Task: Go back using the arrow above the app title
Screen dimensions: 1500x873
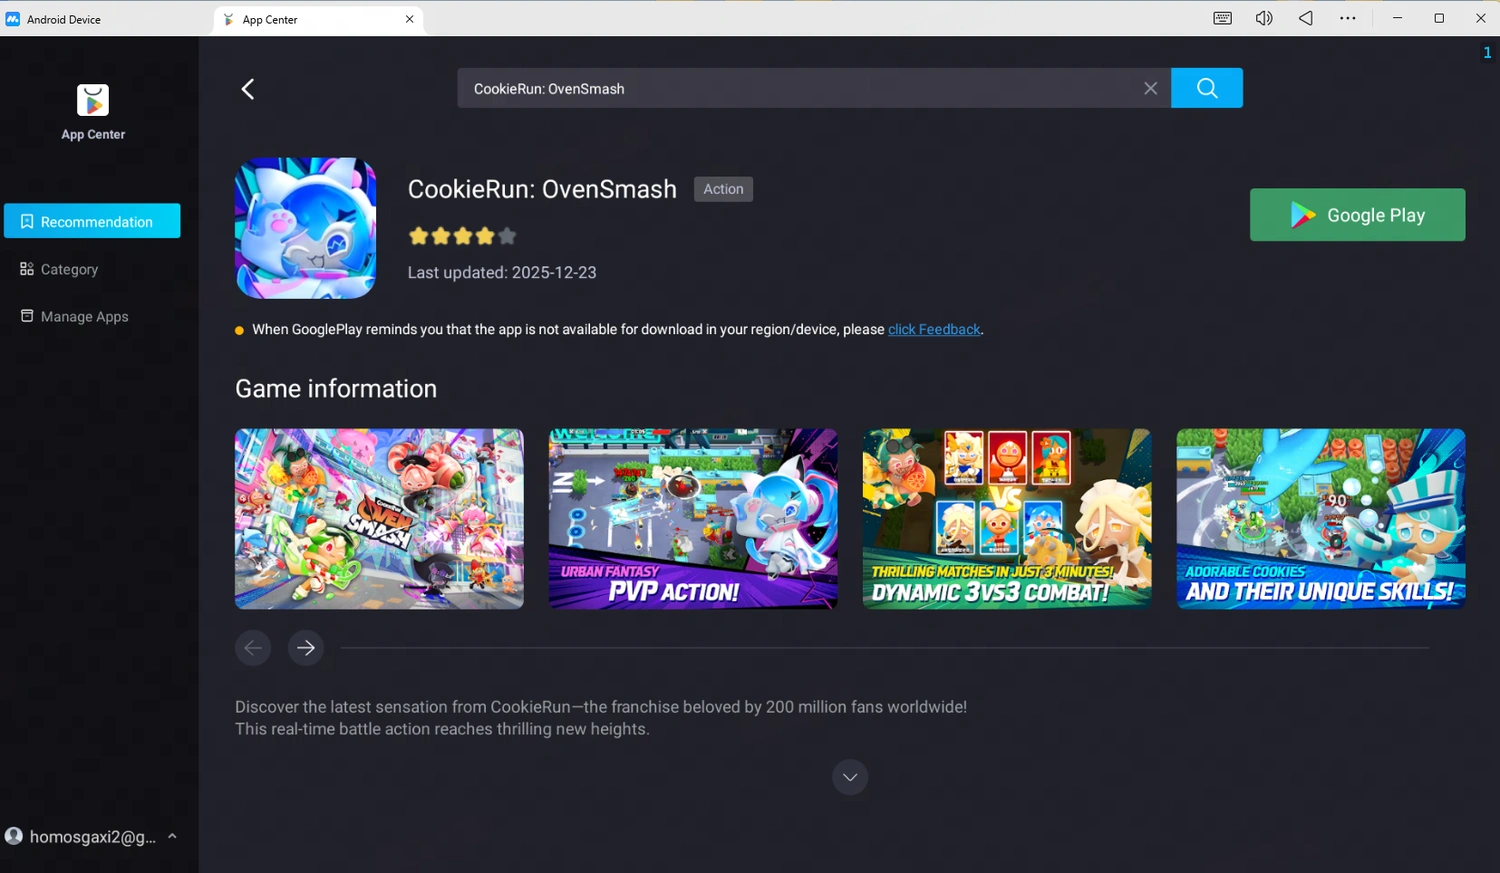Action: tap(247, 89)
